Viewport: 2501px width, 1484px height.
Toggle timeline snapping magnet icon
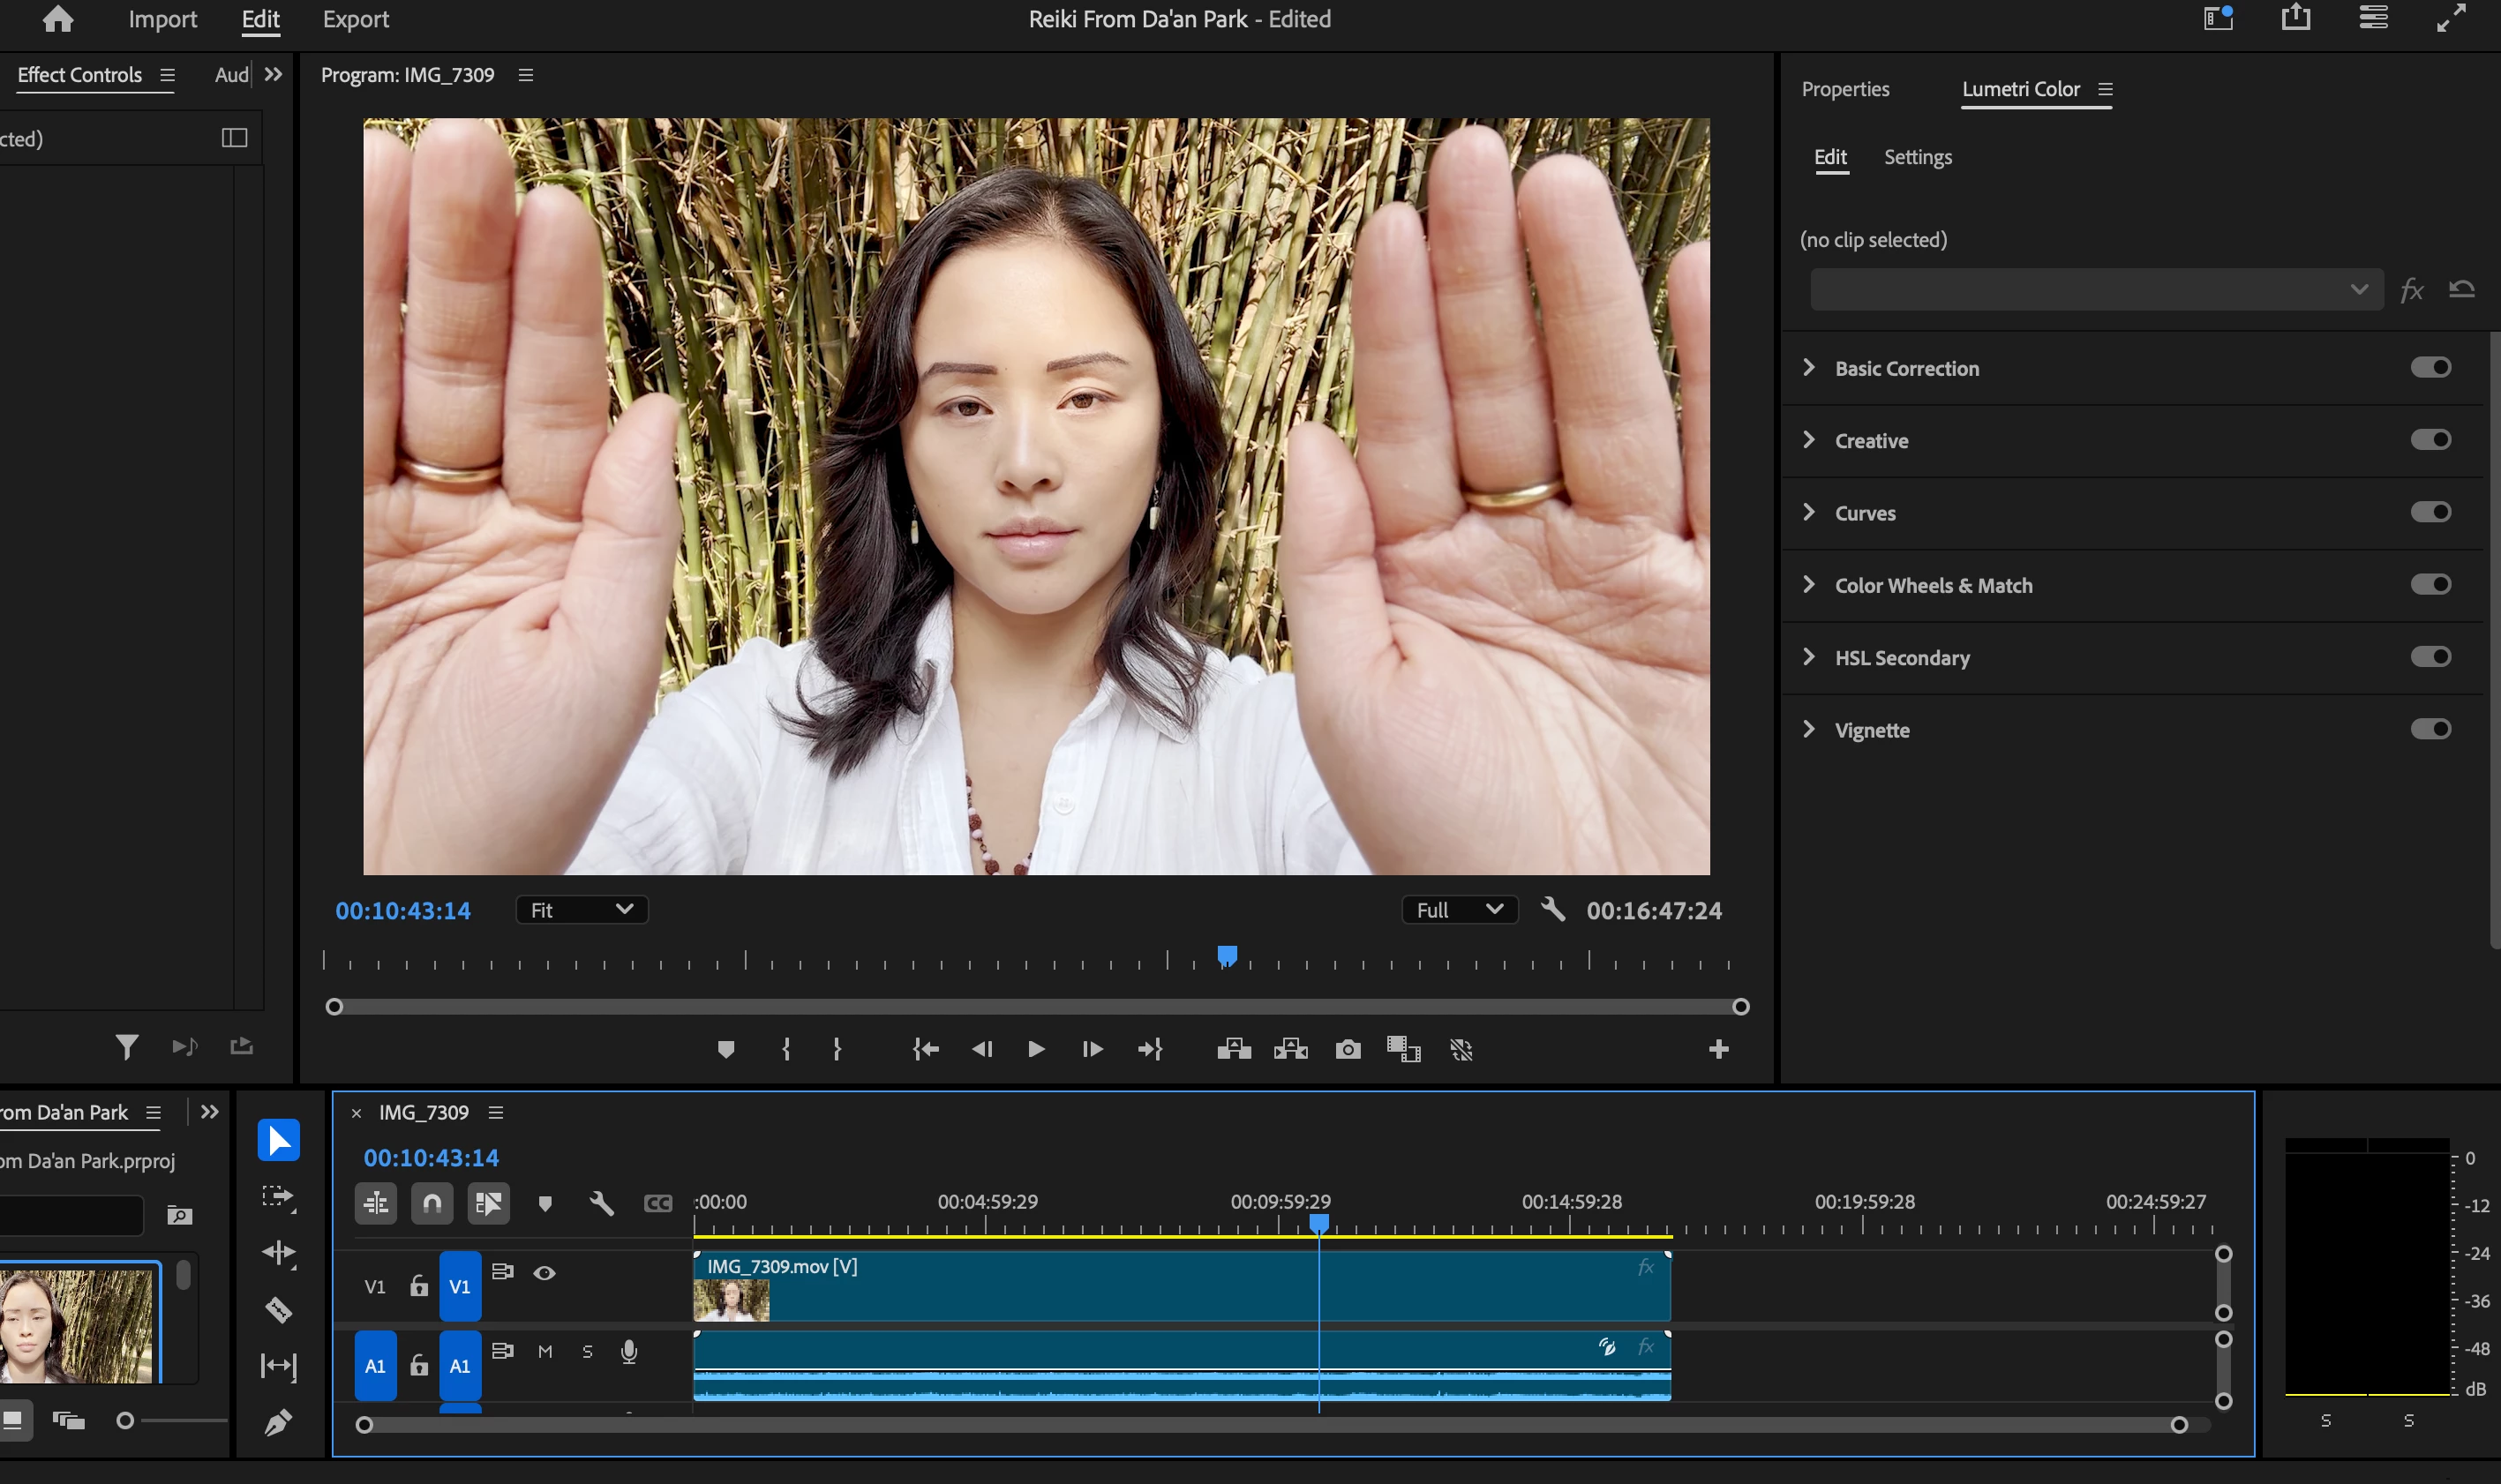coord(432,1203)
